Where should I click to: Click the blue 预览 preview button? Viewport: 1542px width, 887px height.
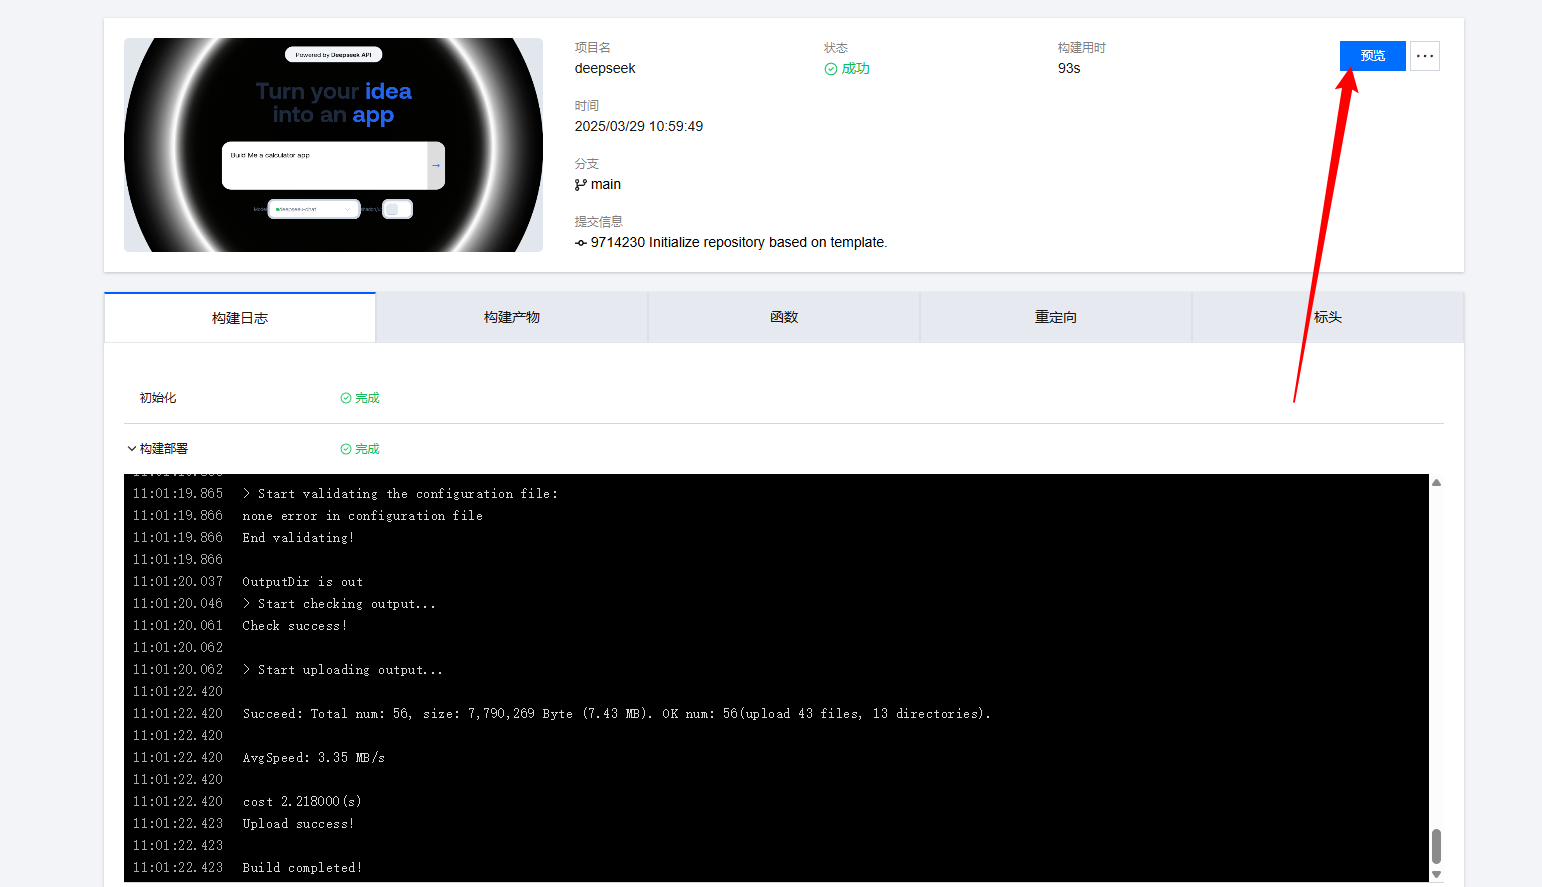pos(1372,56)
